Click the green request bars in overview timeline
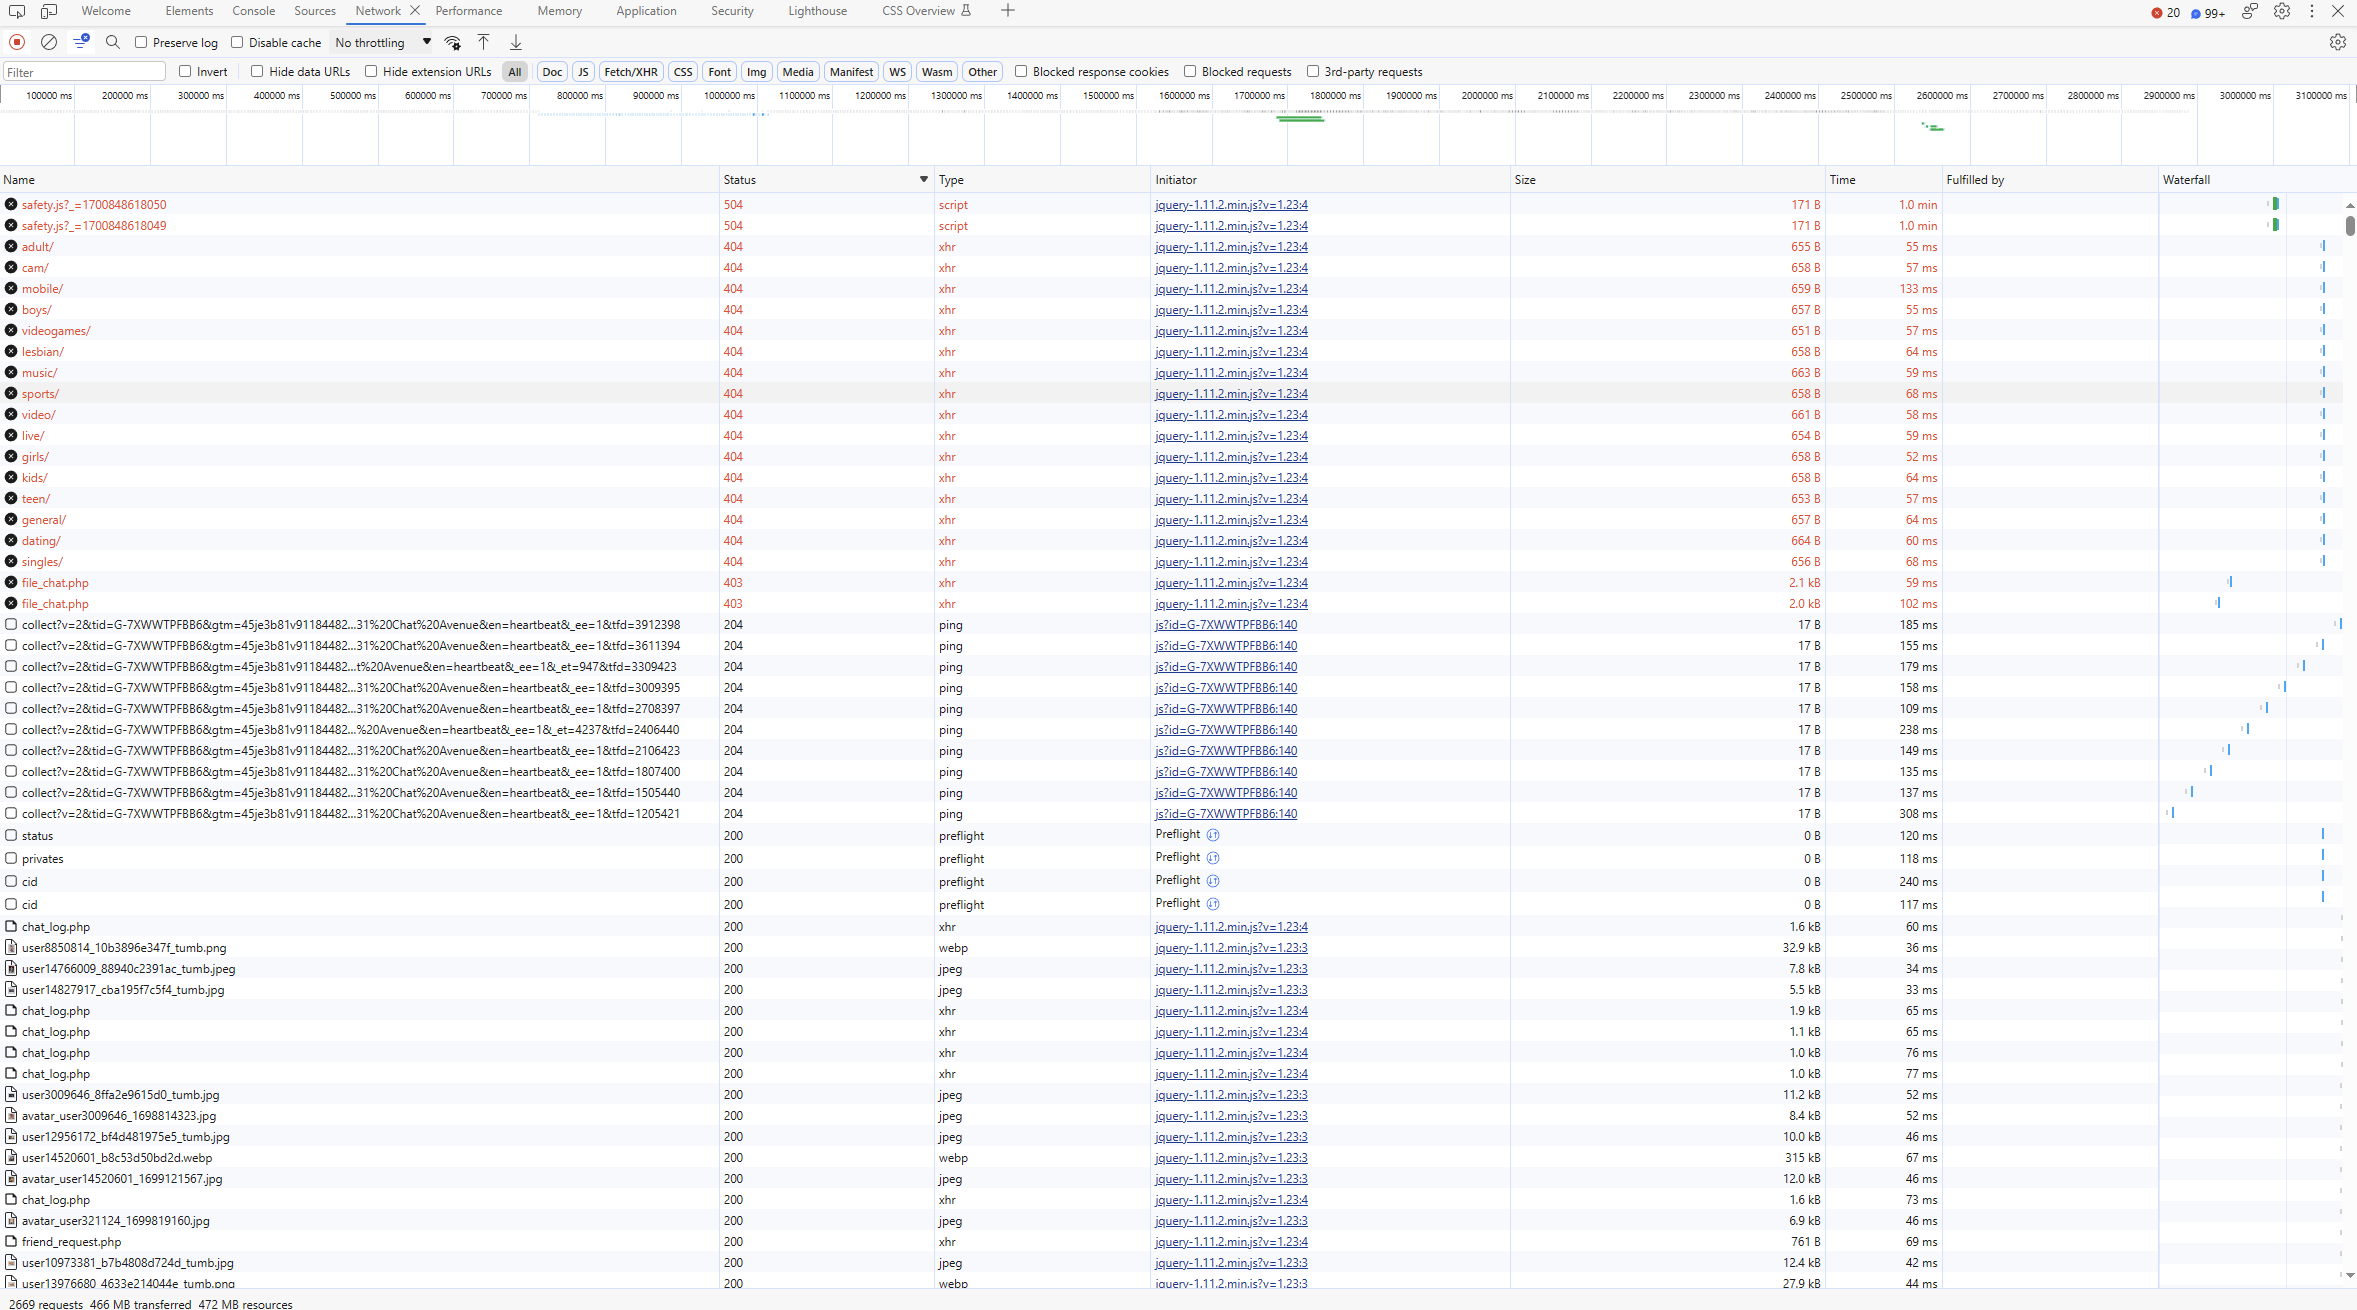 (1300, 119)
